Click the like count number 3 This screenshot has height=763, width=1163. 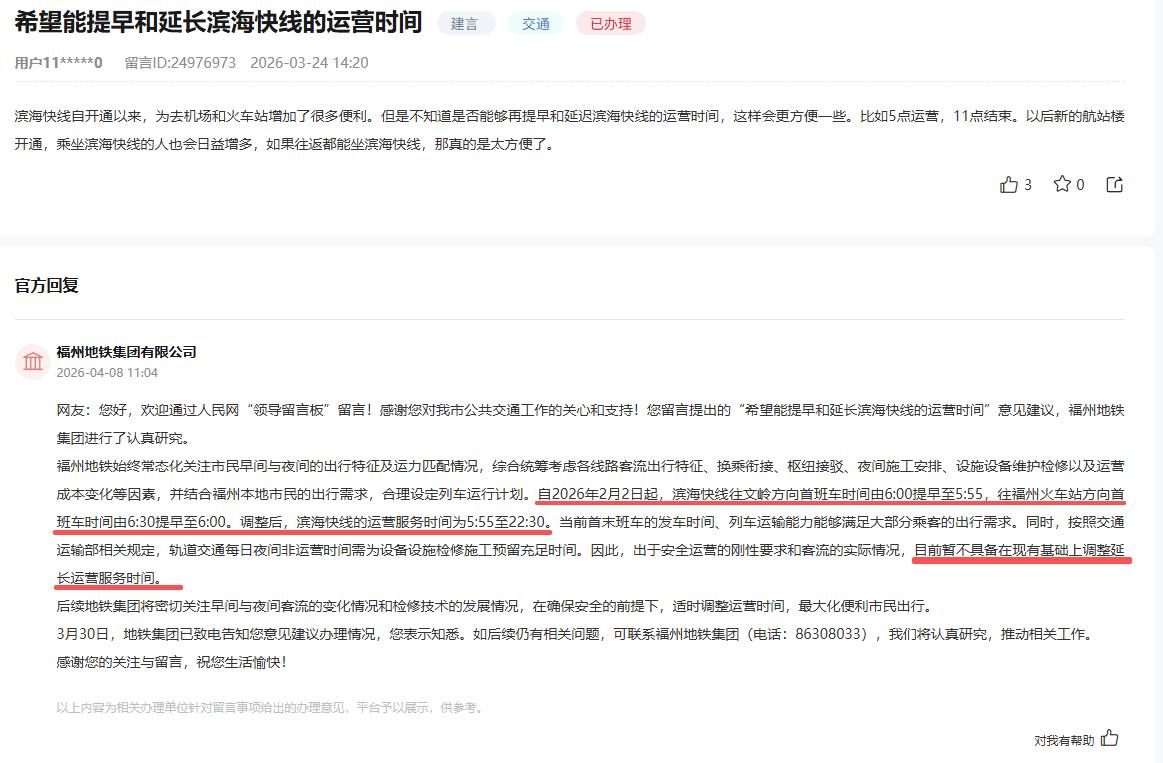(x=1028, y=184)
